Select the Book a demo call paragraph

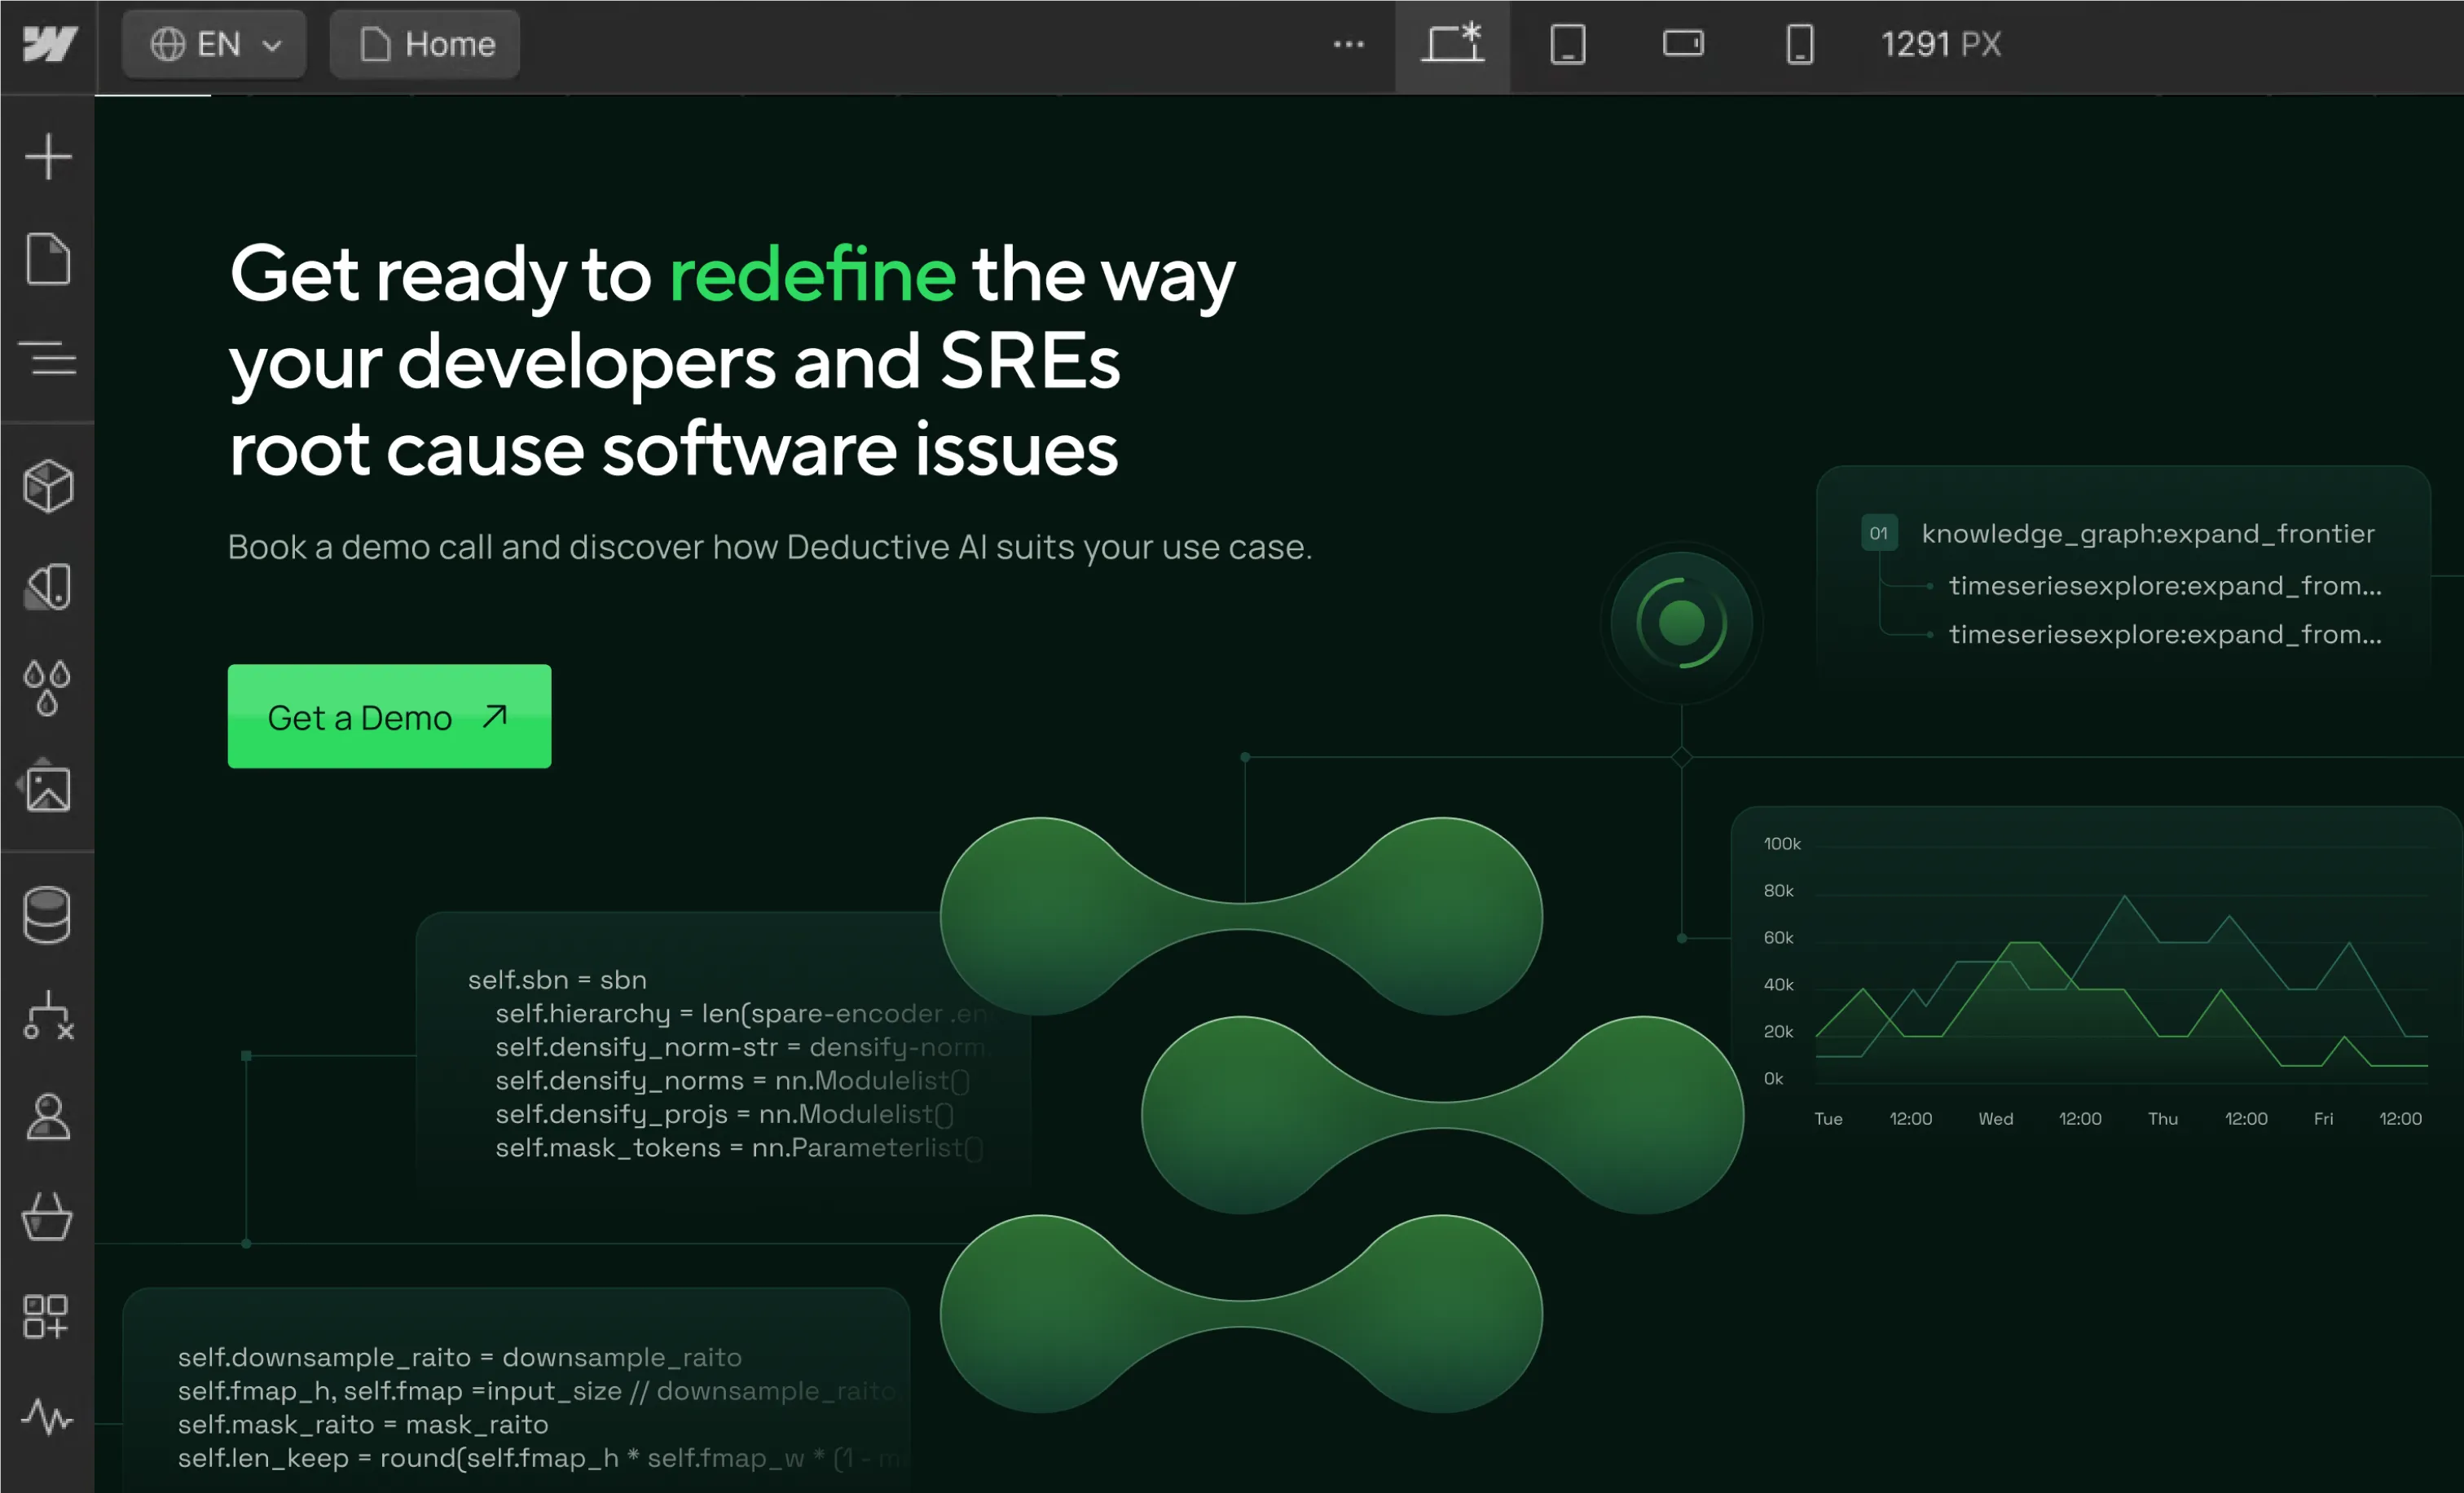pyautogui.click(x=769, y=547)
